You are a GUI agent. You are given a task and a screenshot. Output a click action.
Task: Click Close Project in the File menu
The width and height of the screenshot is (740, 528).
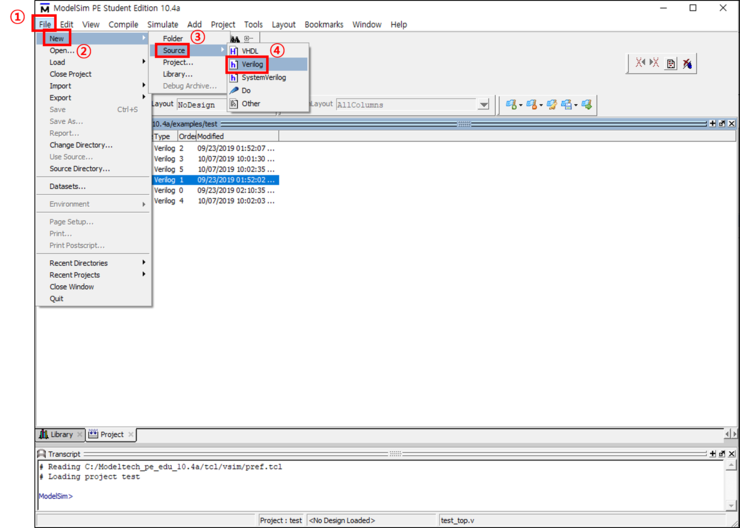(94, 74)
